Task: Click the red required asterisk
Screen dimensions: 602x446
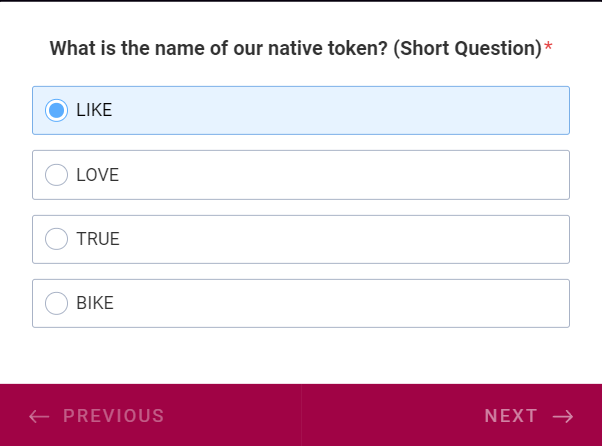Action: [548, 48]
